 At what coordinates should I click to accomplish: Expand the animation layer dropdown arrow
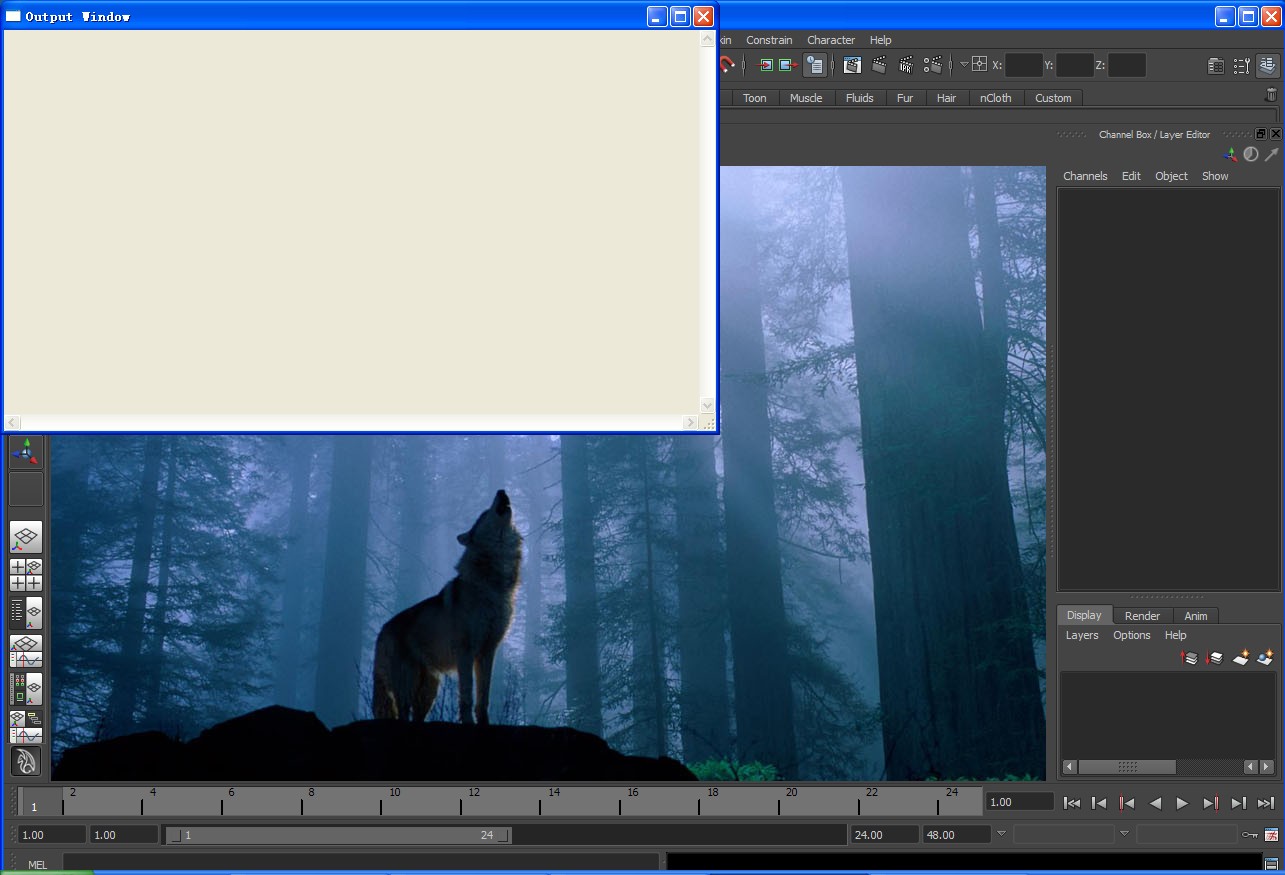(1001, 833)
